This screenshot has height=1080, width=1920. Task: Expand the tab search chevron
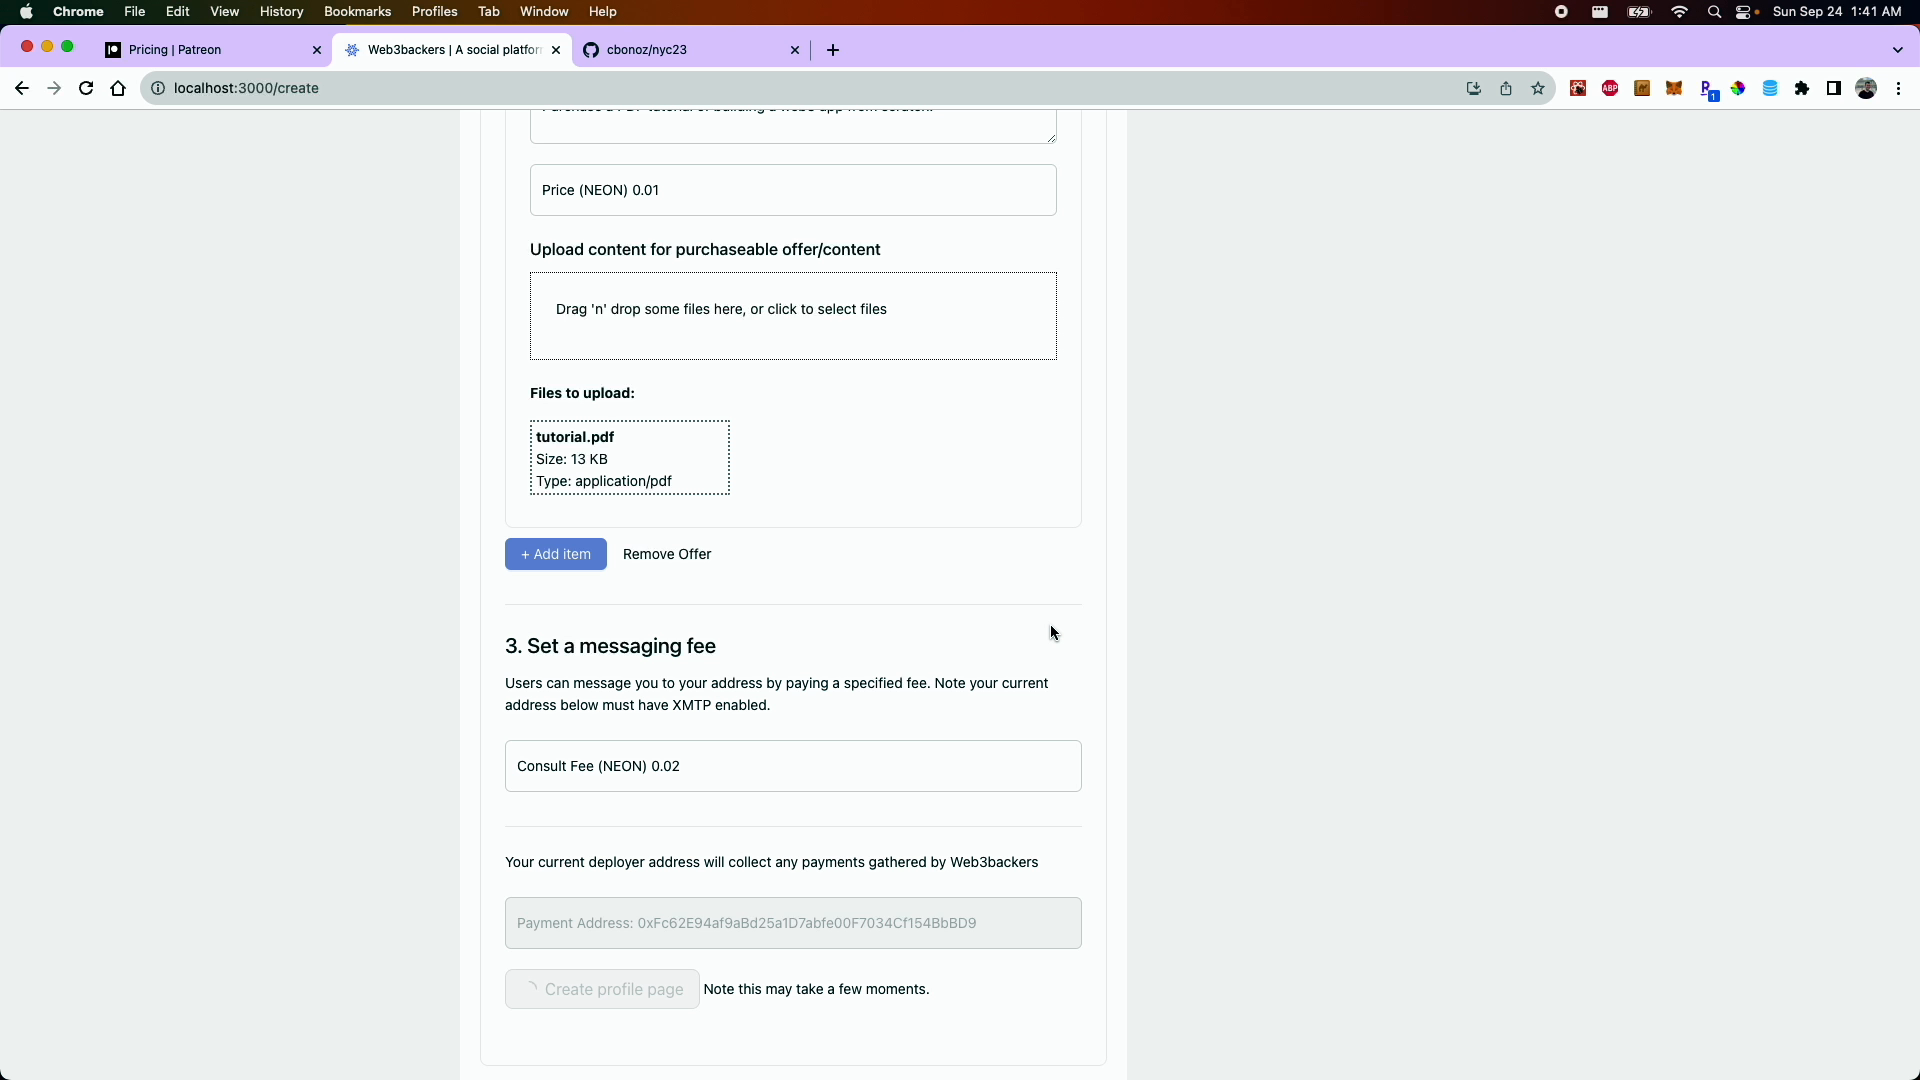coord(1898,50)
